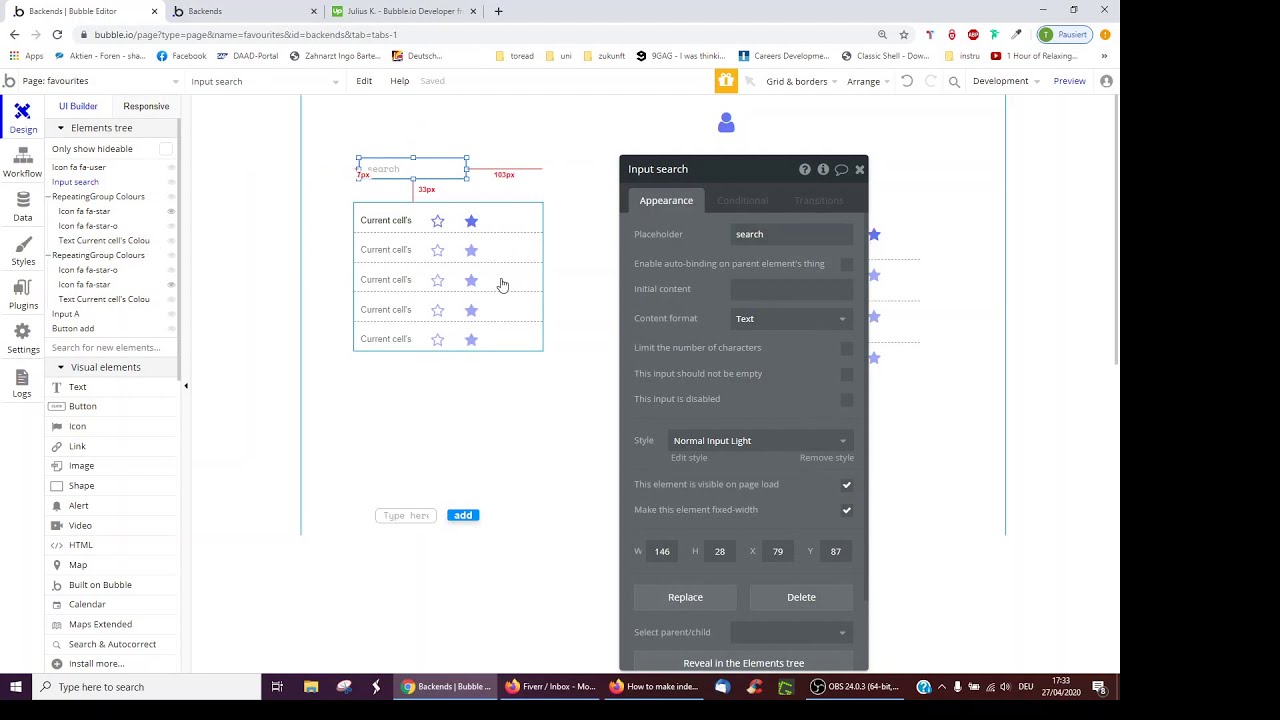Click the Delete button
Viewport: 1280px width, 720px height.
tap(801, 597)
